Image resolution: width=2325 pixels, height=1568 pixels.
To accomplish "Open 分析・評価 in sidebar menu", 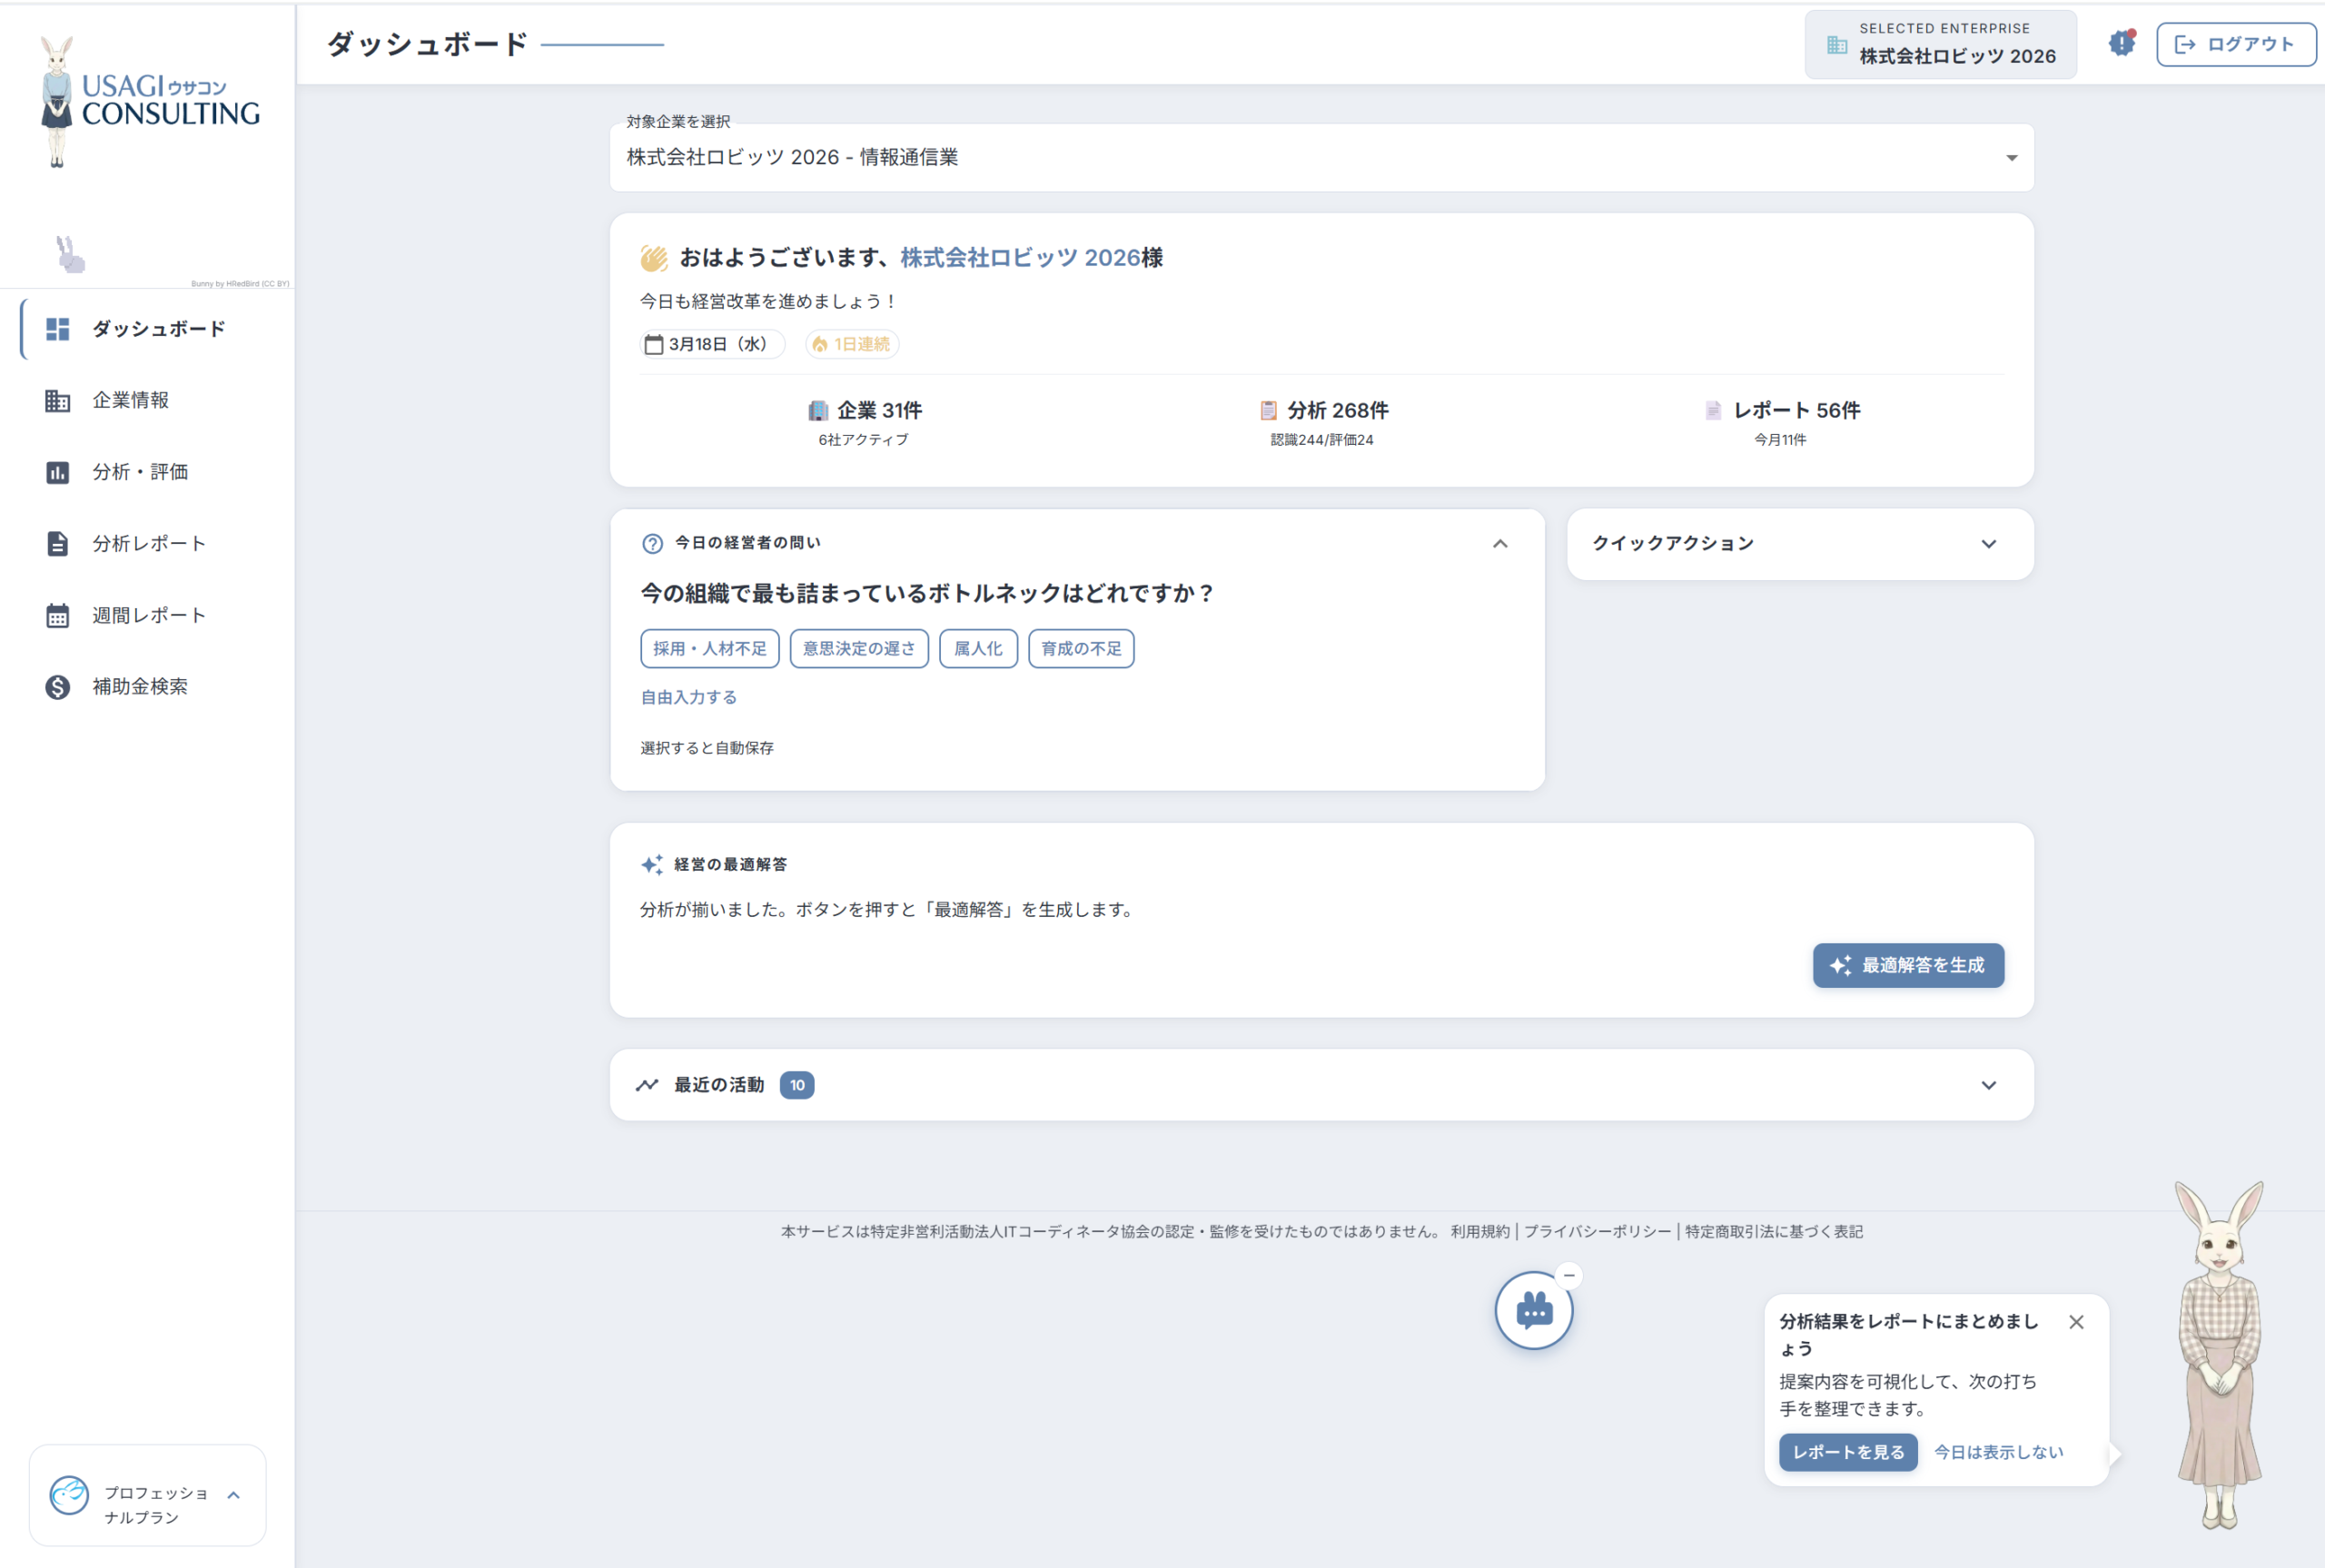I will [140, 472].
